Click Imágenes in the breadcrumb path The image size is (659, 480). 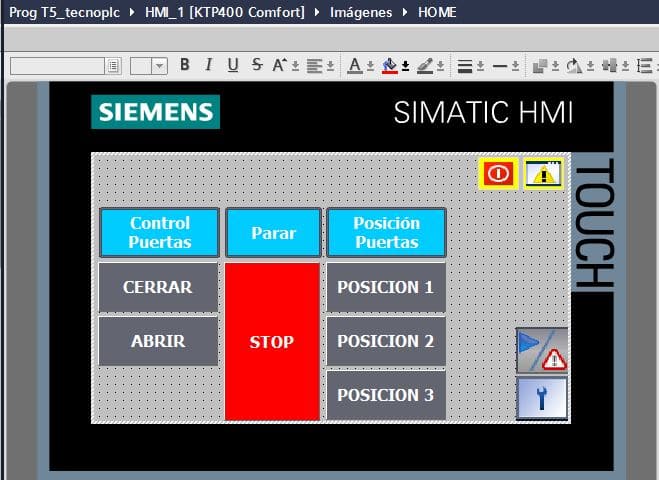[361, 12]
